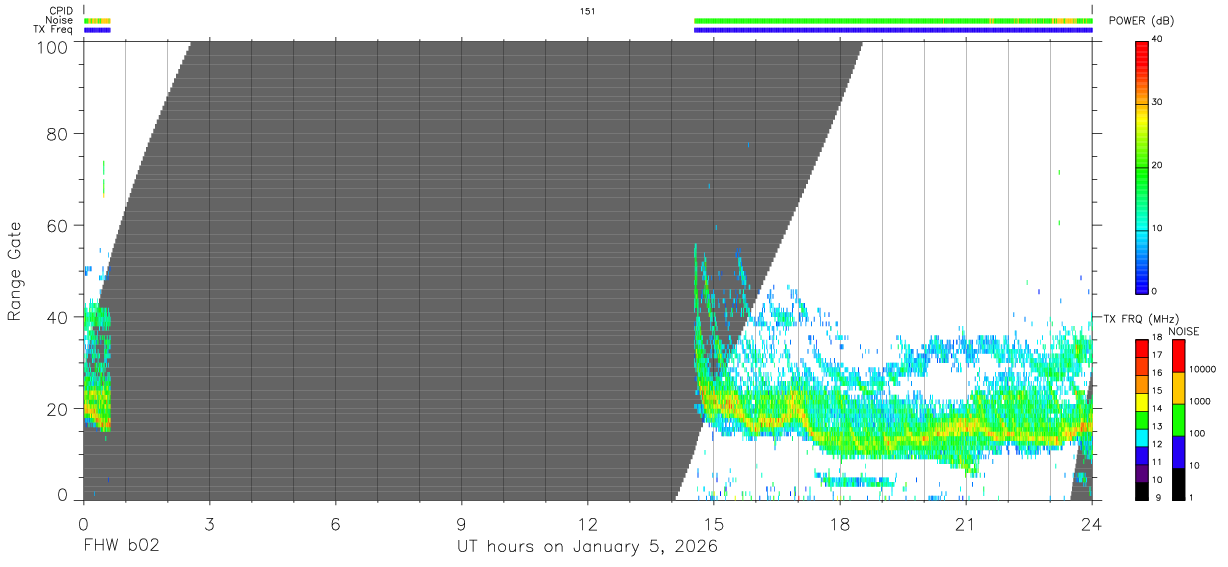
Task: Click the 'Noise' row label at top left
Action: pos(60,20)
